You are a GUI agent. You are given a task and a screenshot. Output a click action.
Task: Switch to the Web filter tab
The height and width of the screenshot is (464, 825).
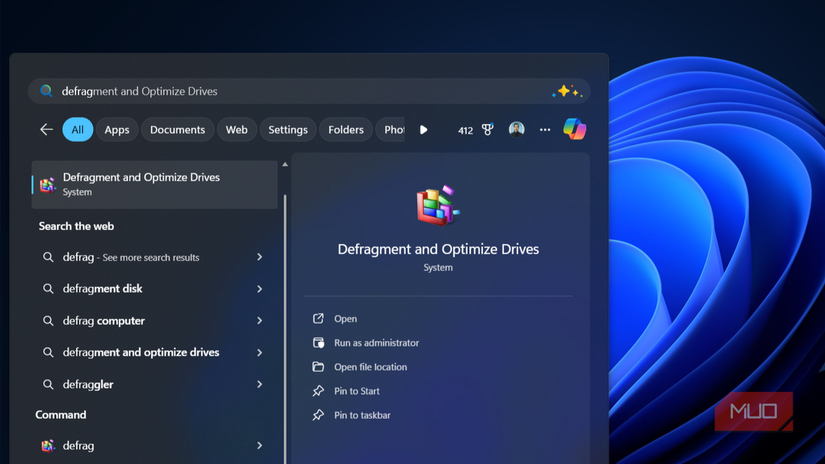tap(237, 130)
